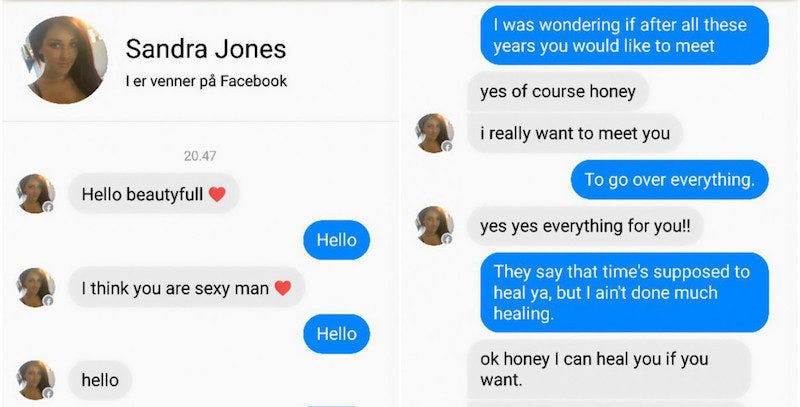
Task: Open Sandra Jones's large profile picture
Action: pyautogui.click(x=65, y=60)
